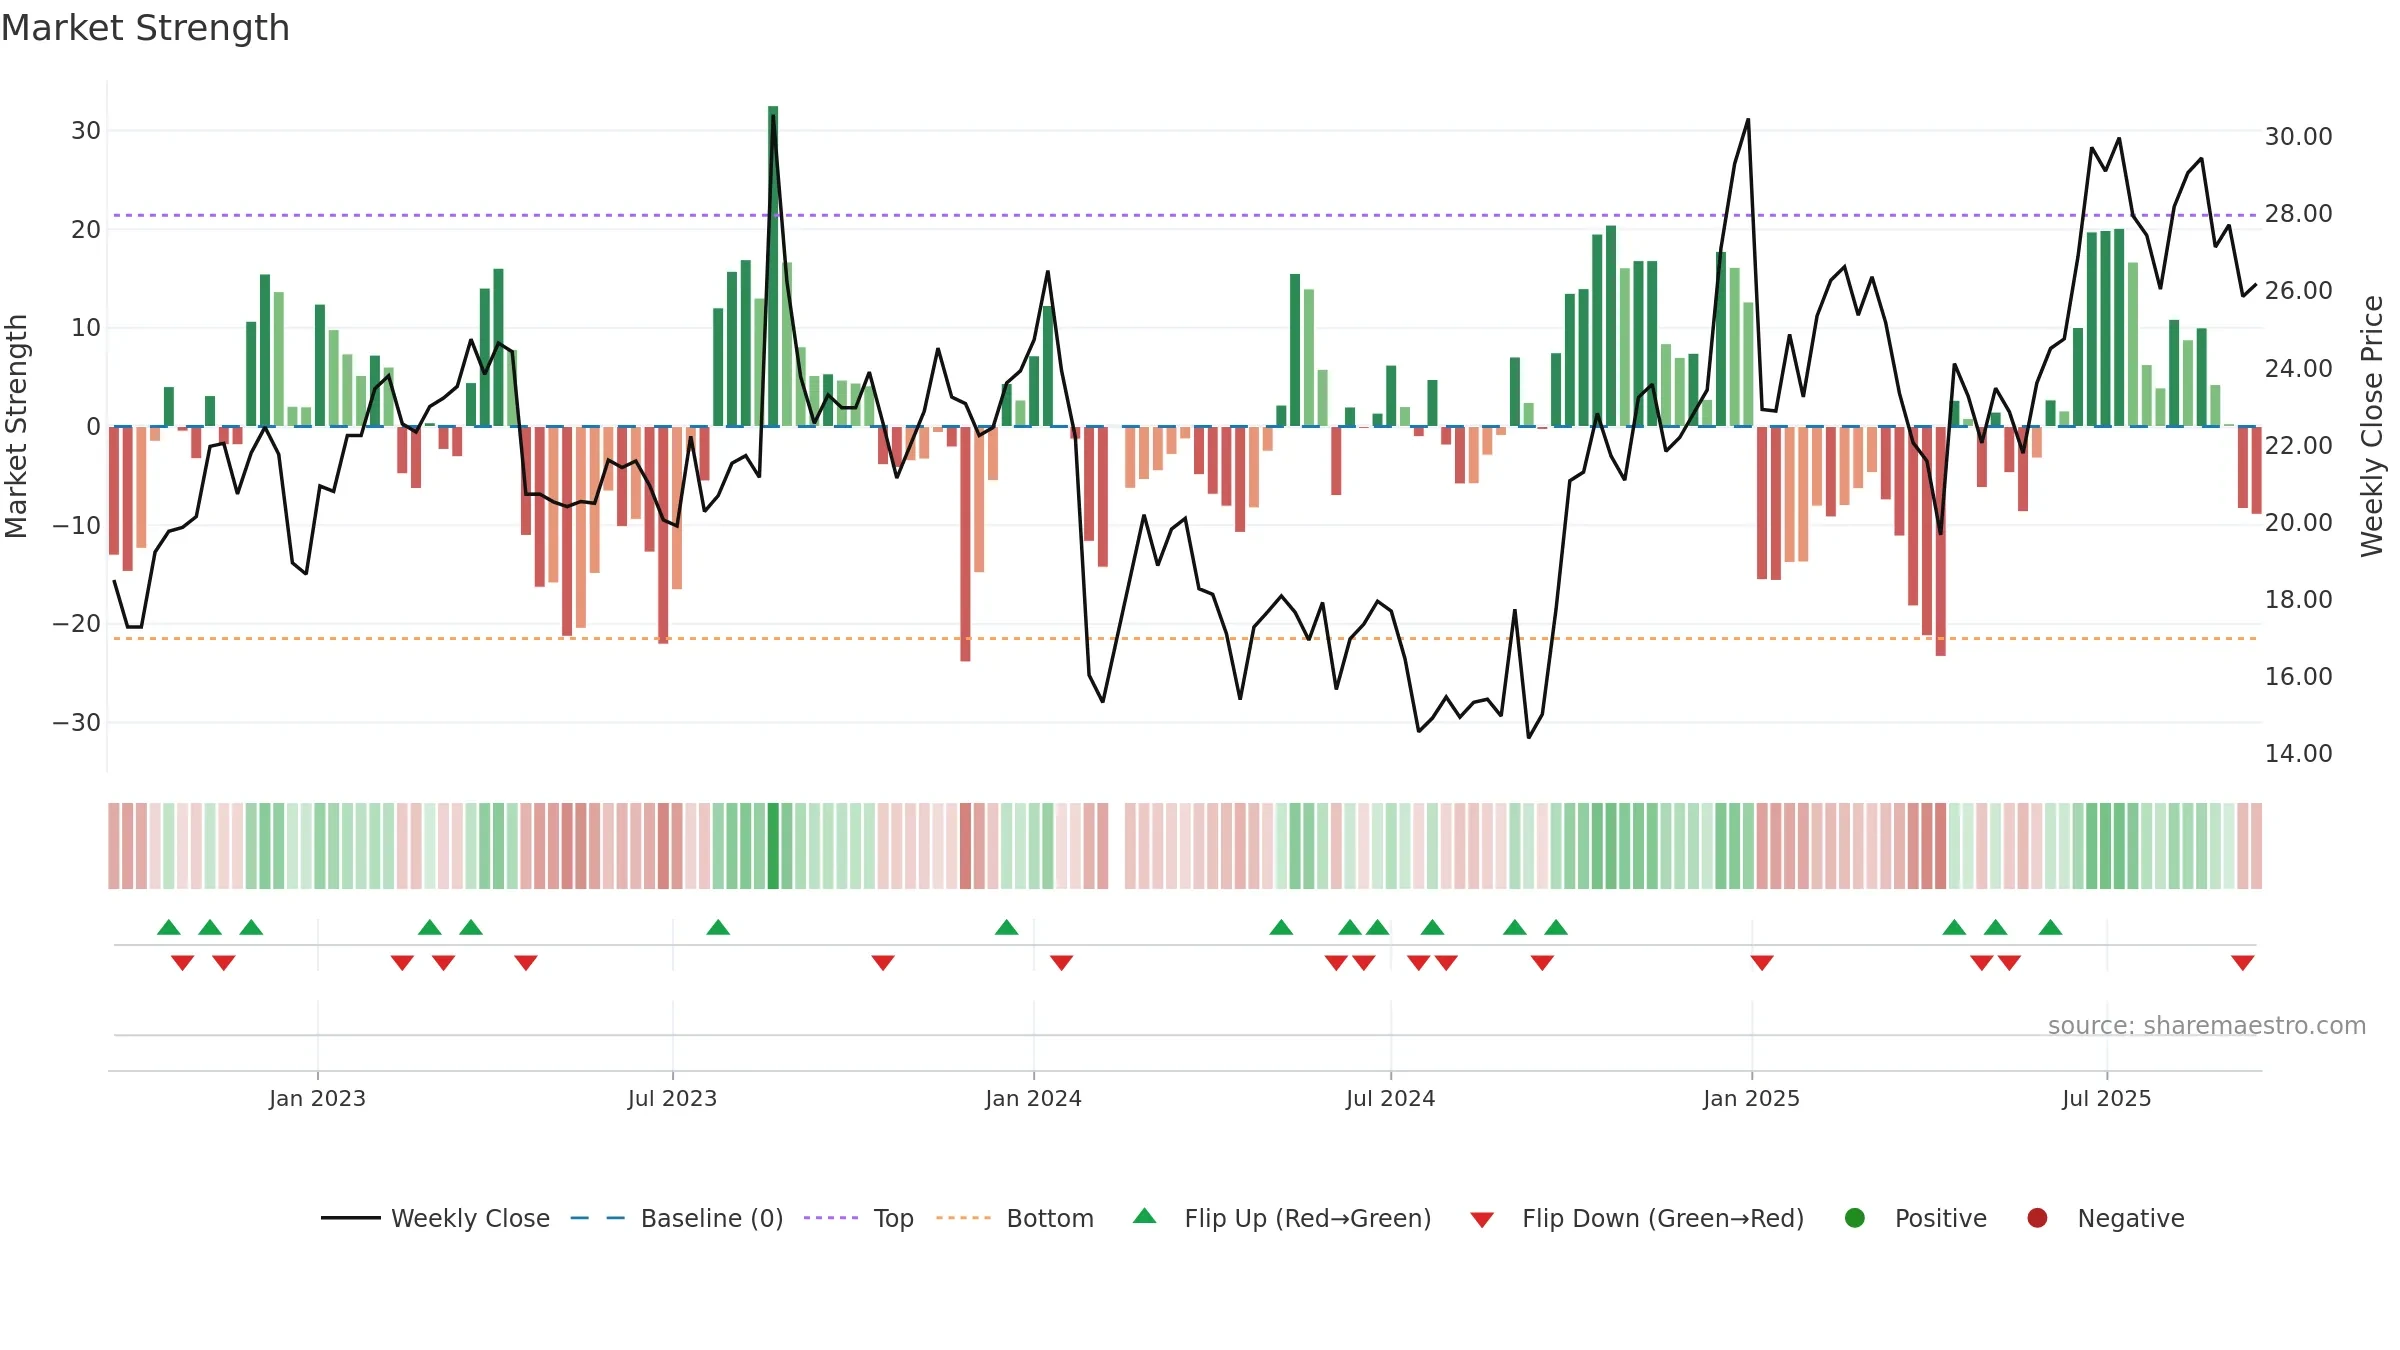Toggle the Positive legend entry
Viewport: 2400px width, 1350px height.
coord(1915,1218)
